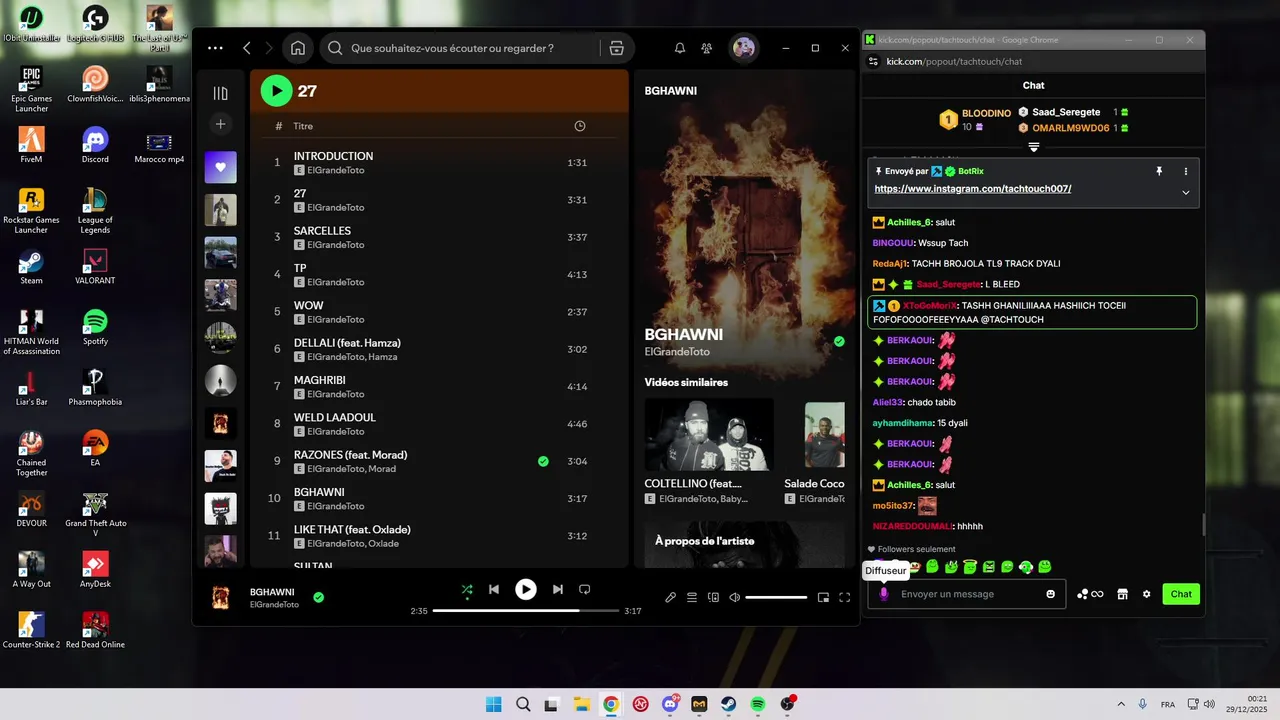Skip to the previous track
The image size is (1280, 720).
[x=494, y=590]
